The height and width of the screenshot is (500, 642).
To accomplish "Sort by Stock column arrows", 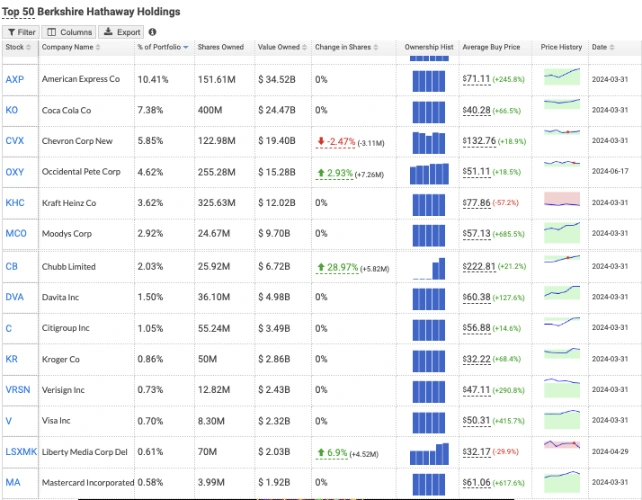I will pyautogui.click(x=28, y=47).
